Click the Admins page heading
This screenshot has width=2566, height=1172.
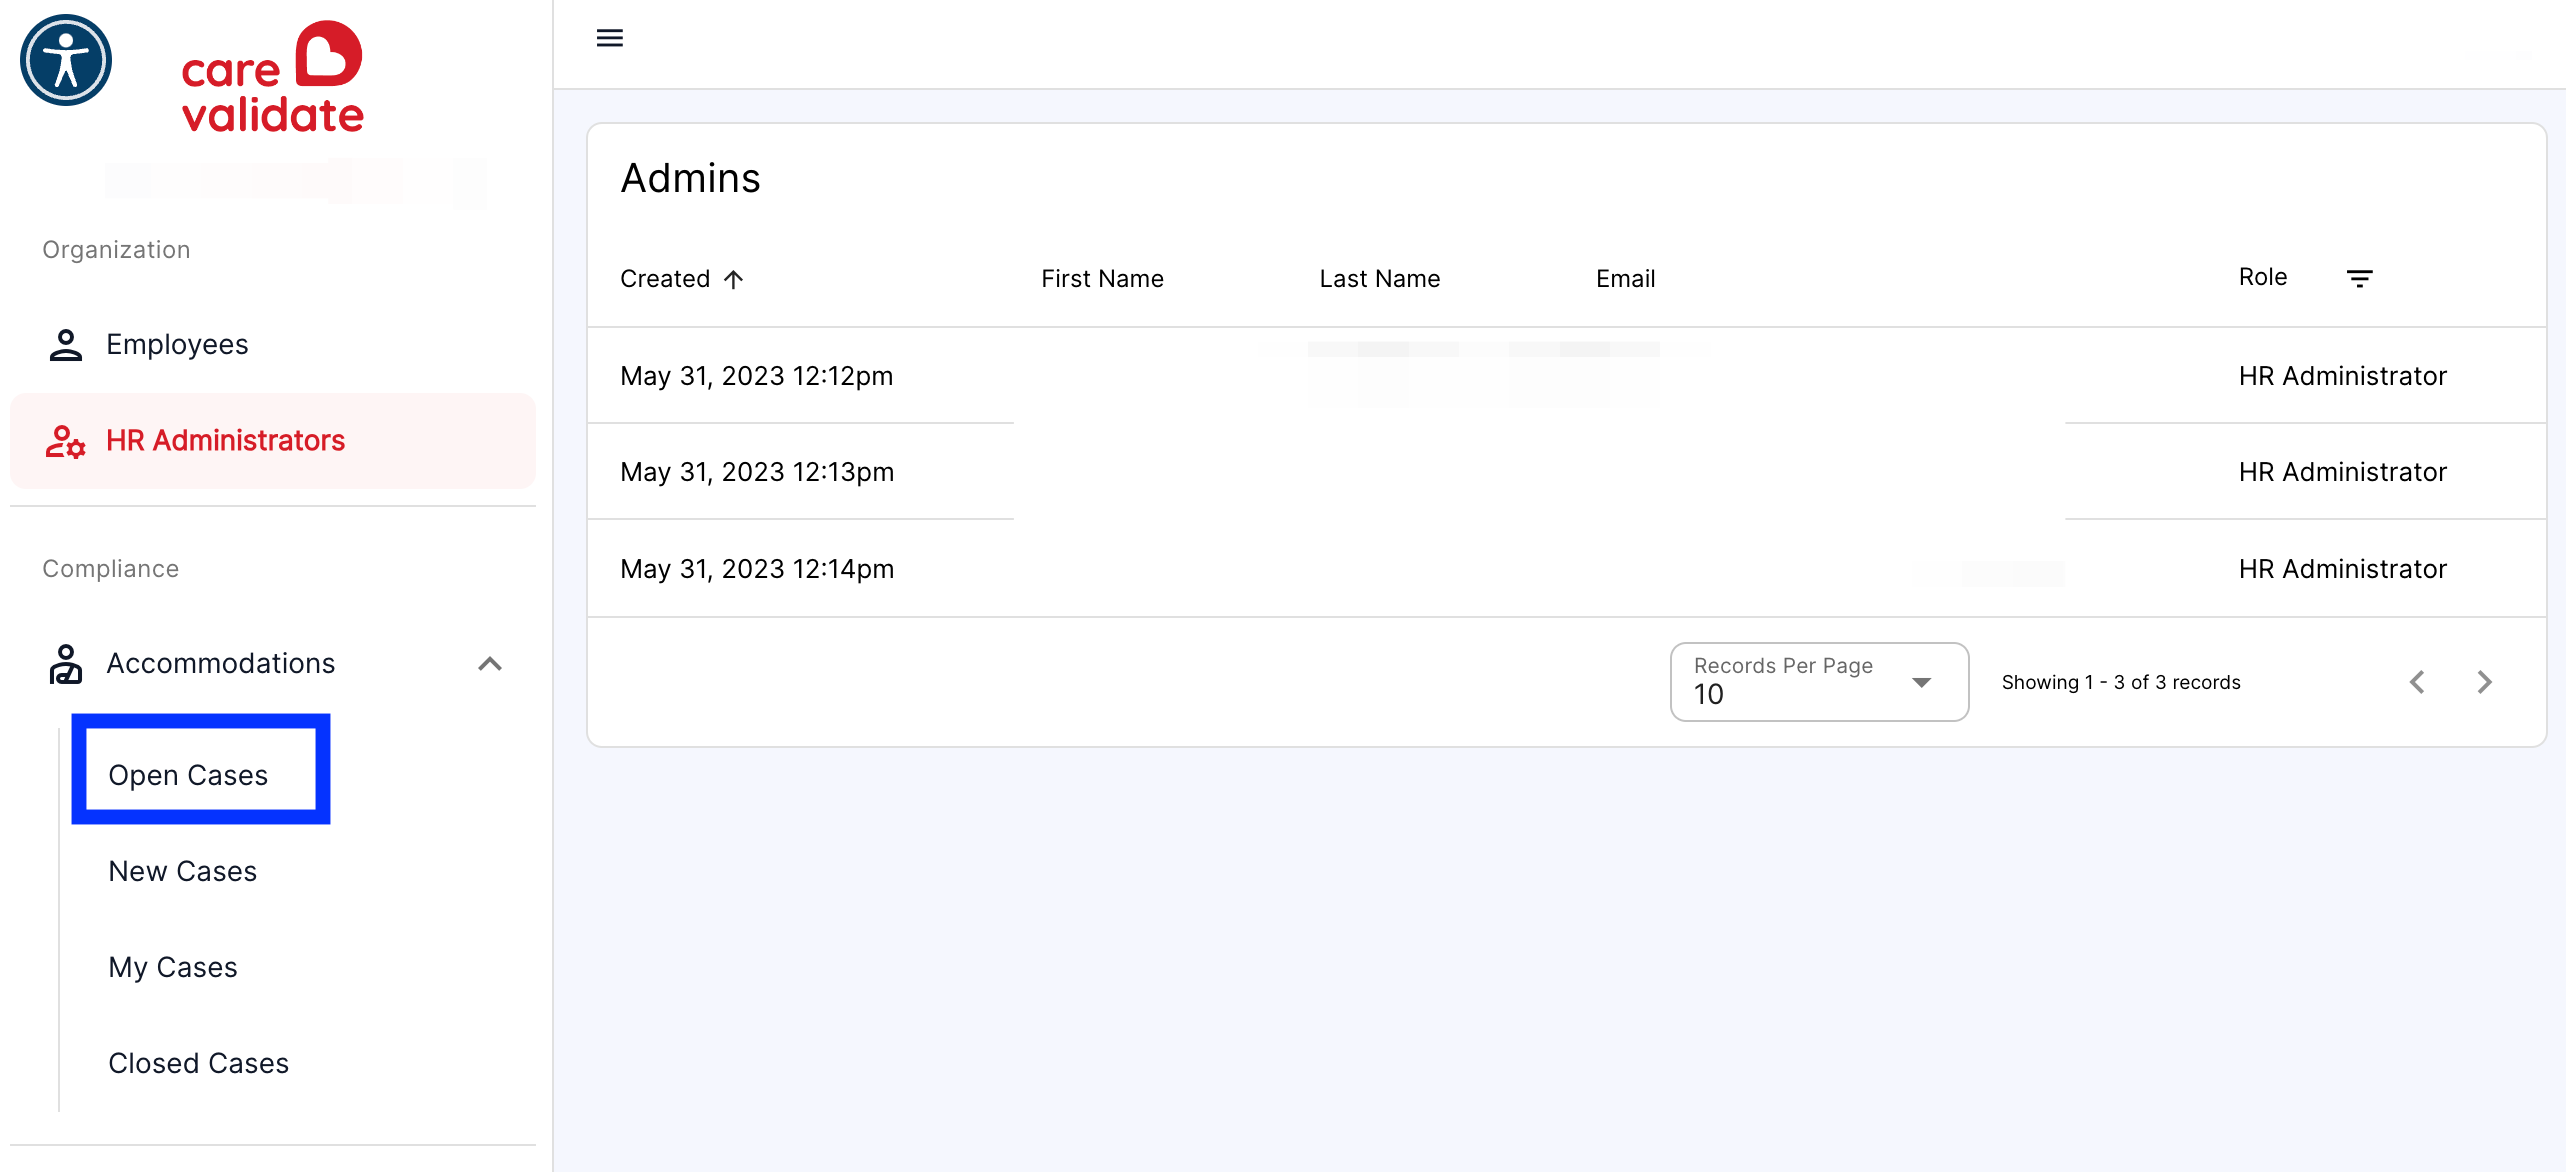691,179
